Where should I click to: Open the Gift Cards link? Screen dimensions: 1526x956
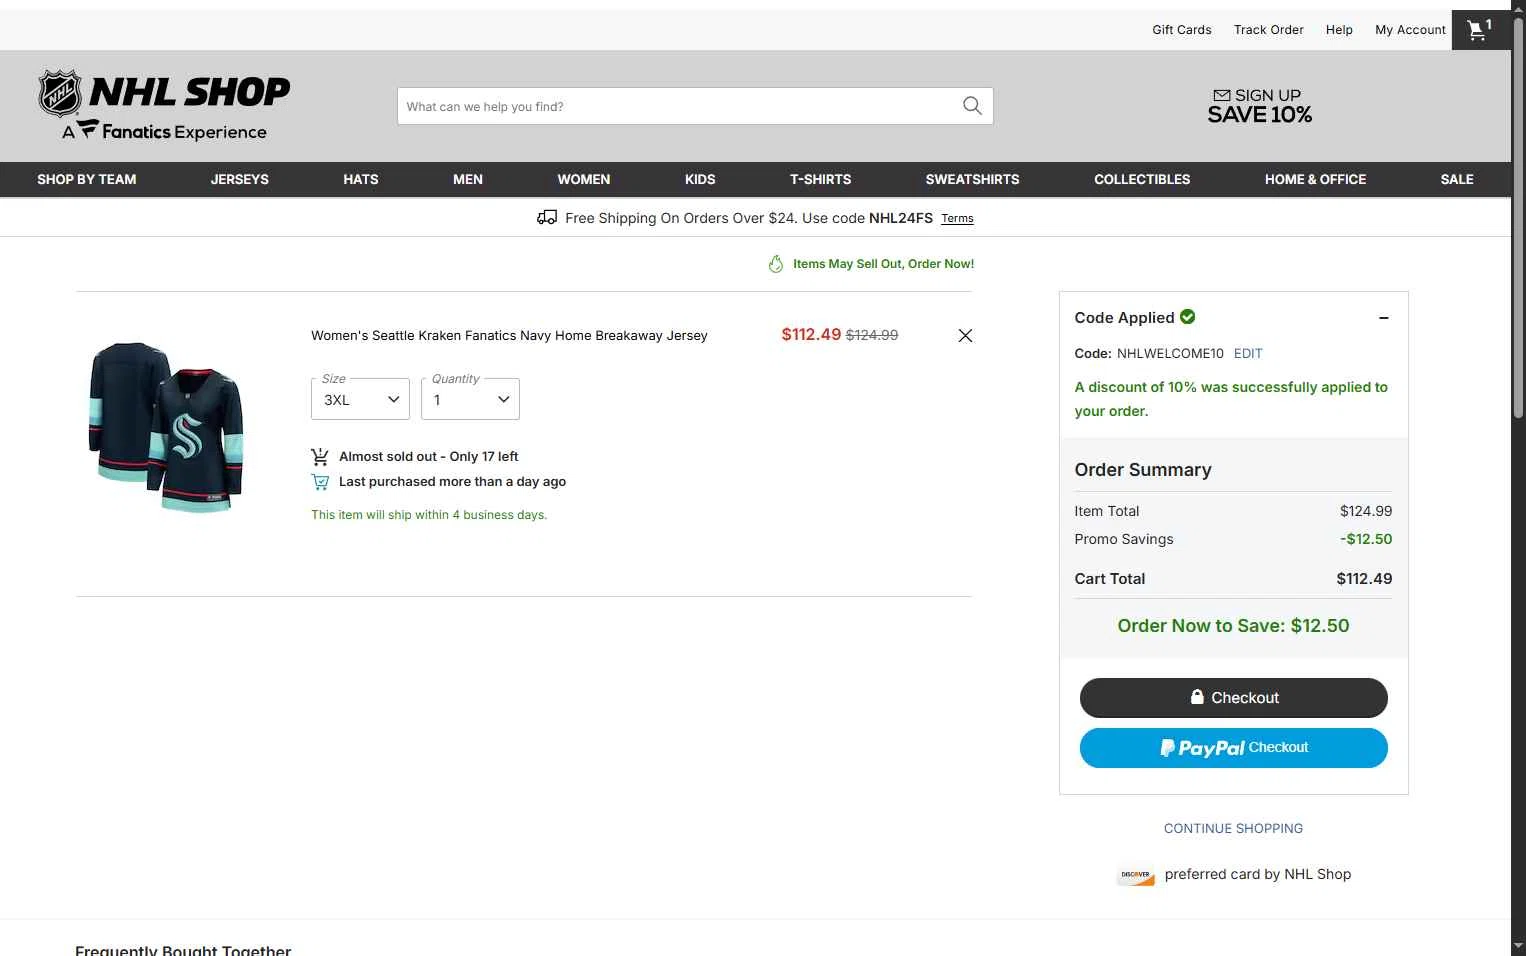pyautogui.click(x=1182, y=30)
